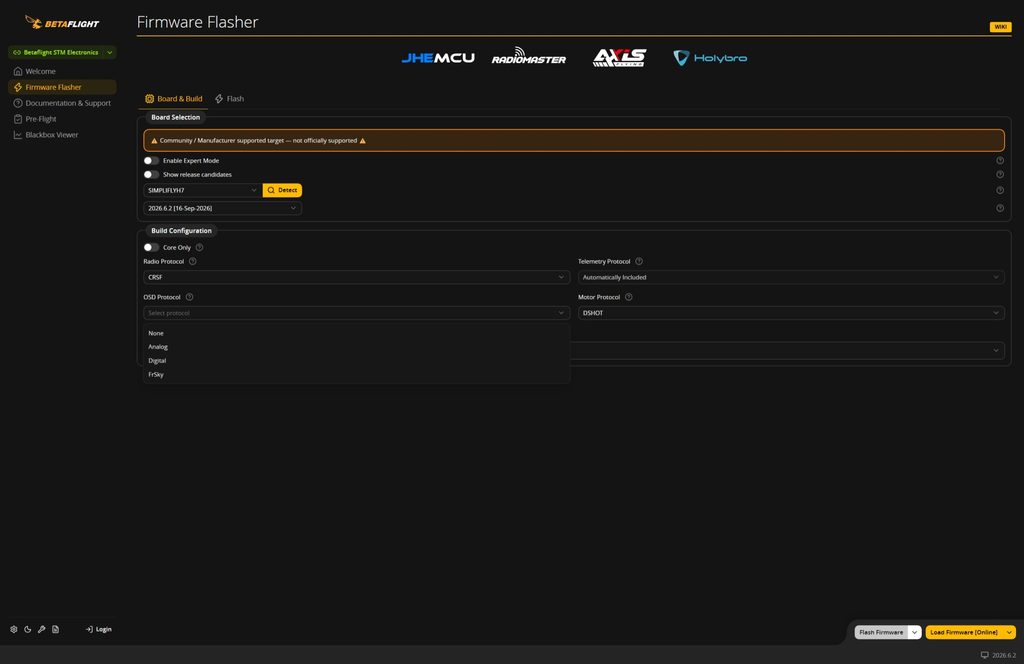Click the help icon beside Core Only
This screenshot has width=1024, height=664.
199,247
